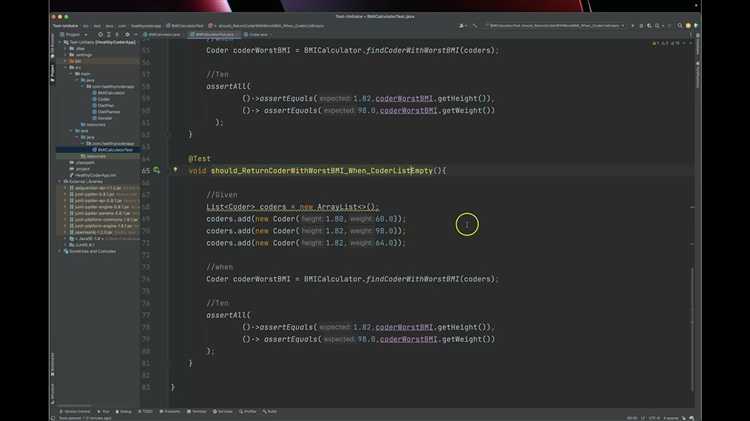Click the yellow intention lightbulb icon
The image size is (750, 421).
click(175, 169)
